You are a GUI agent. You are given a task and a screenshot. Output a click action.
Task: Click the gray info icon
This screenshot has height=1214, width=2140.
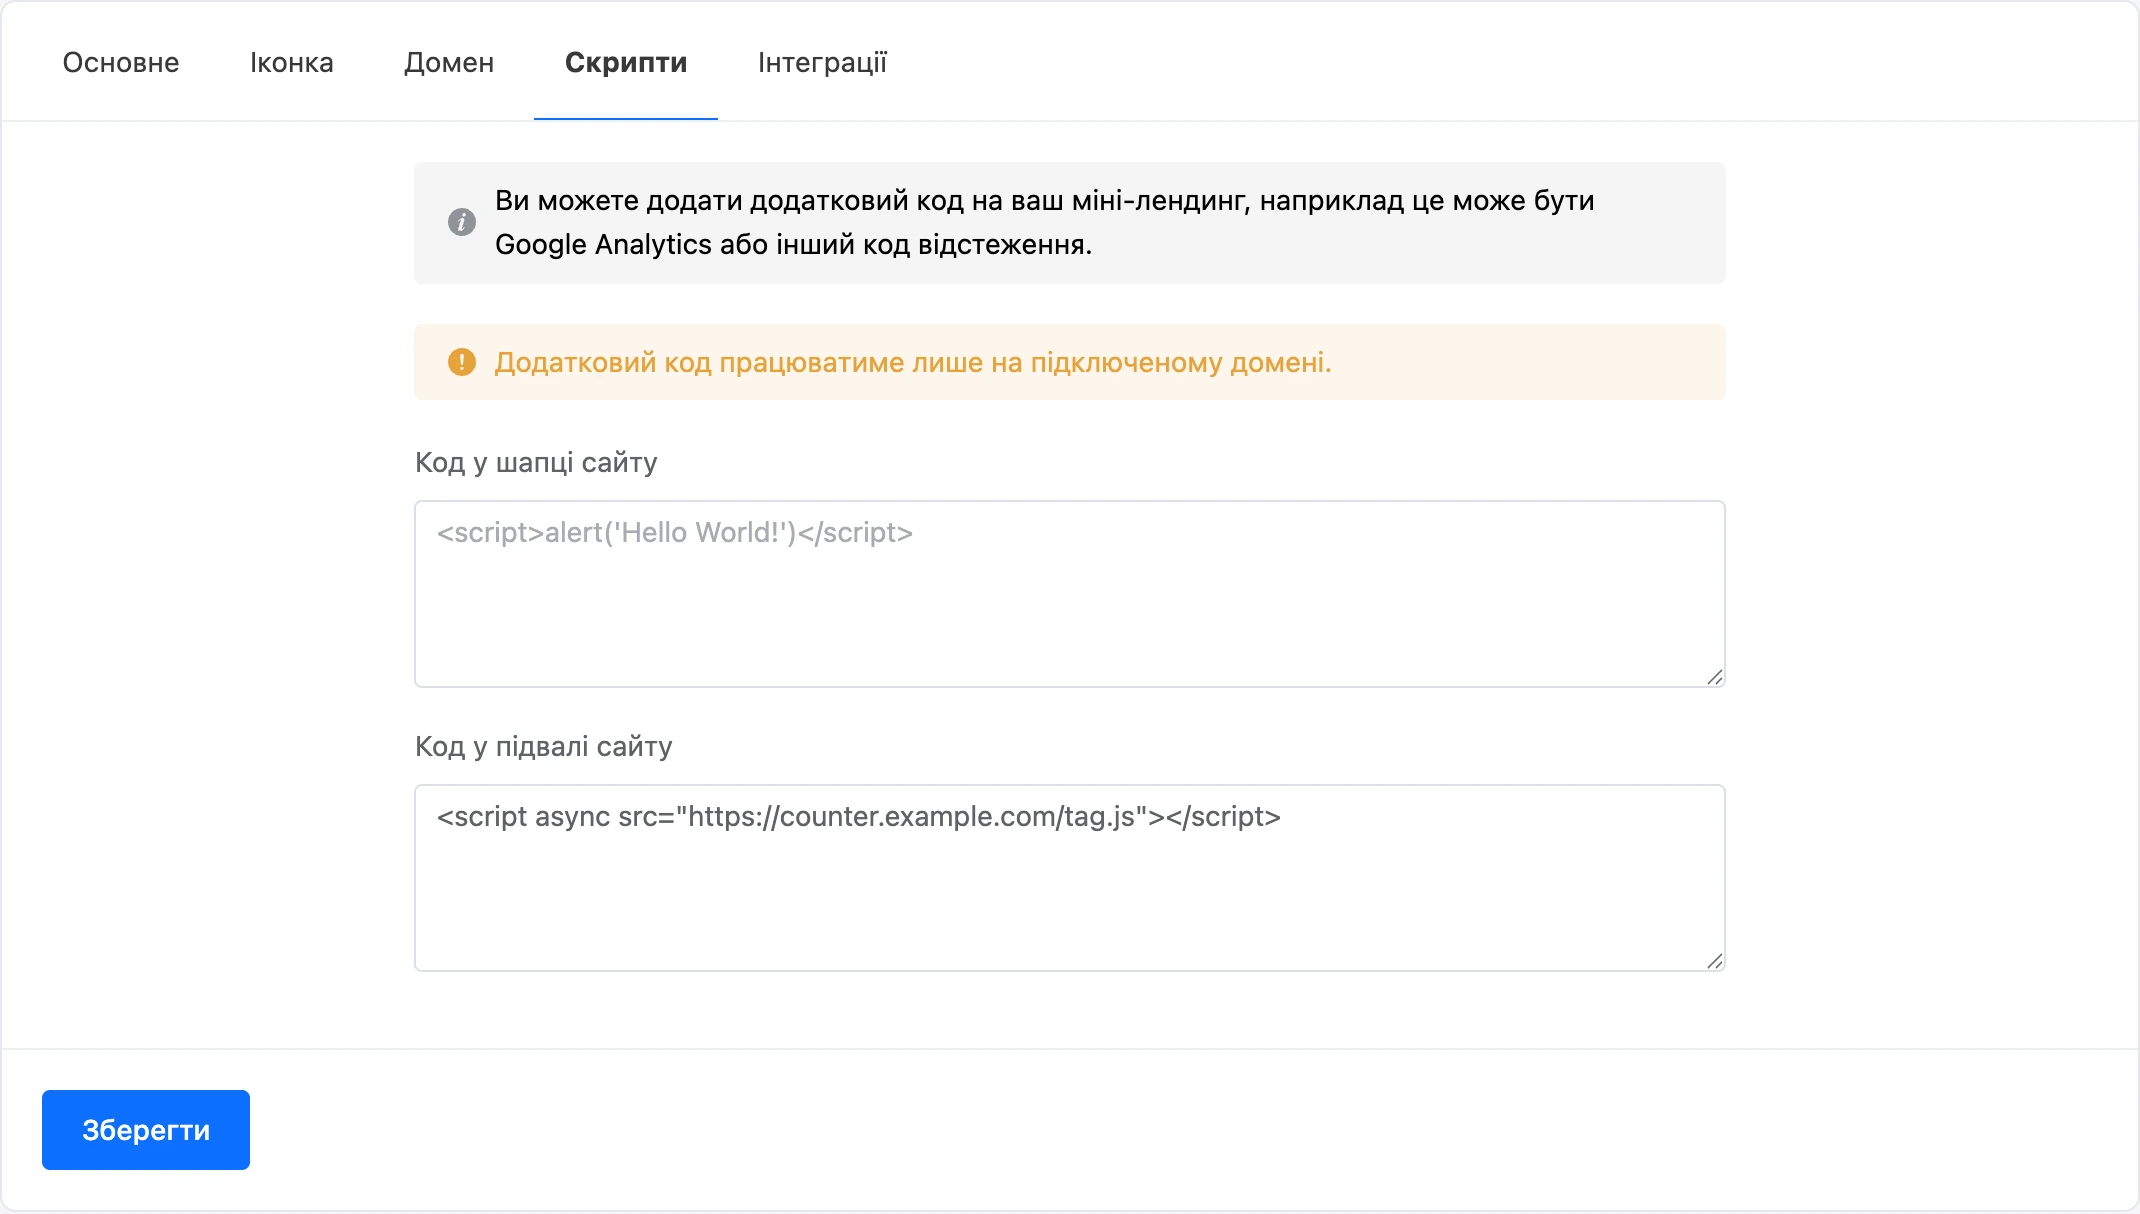pyautogui.click(x=461, y=222)
